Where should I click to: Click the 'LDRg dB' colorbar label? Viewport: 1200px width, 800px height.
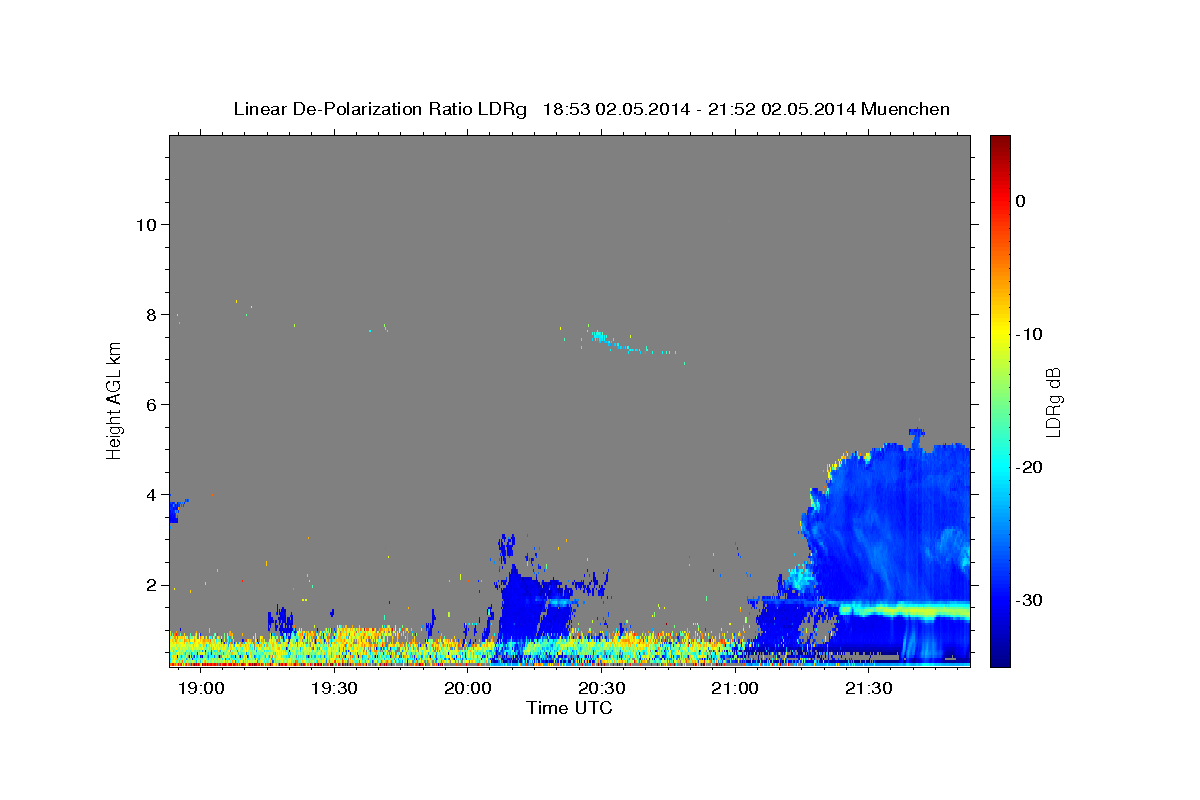pyautogui.click(x=1053, y=402)
